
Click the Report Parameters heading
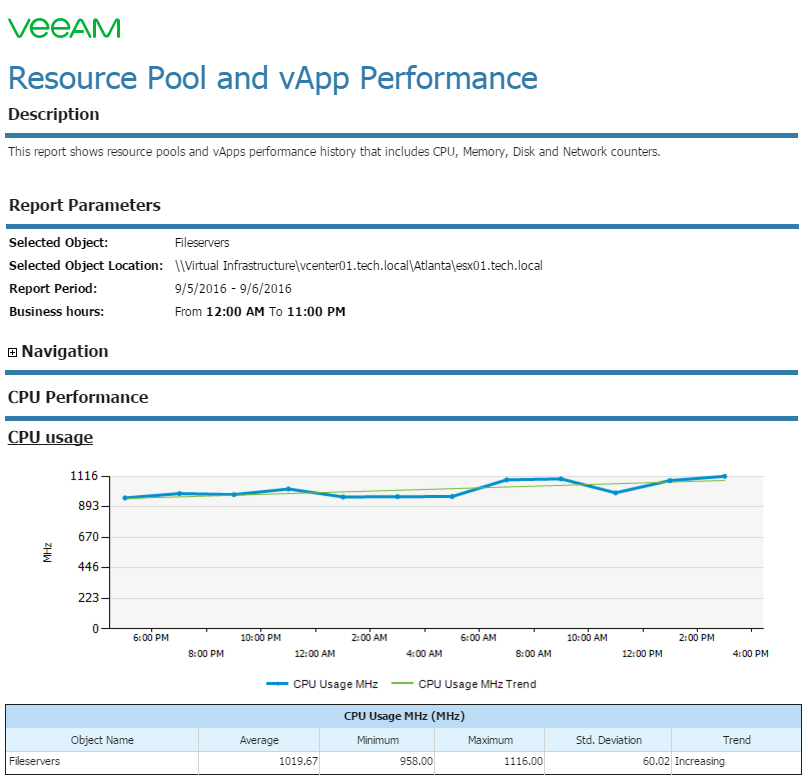tap(85, 205)
